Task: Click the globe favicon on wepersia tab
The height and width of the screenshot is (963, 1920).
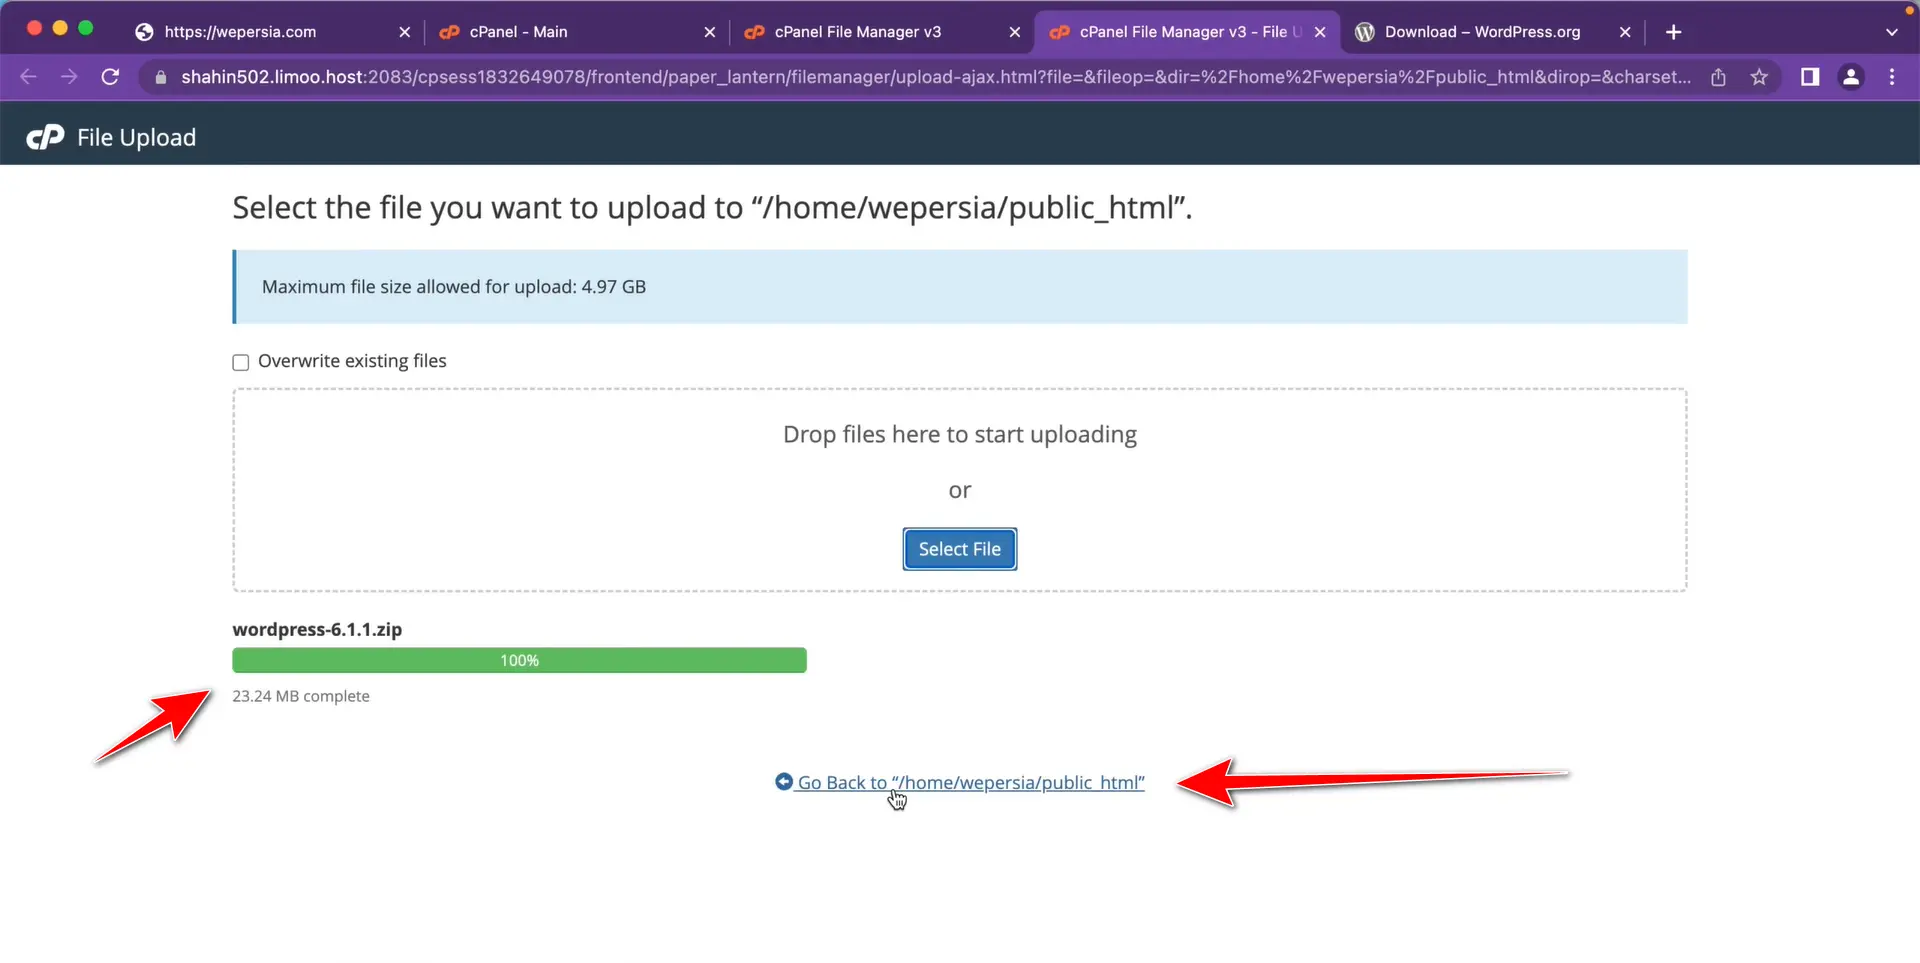Action: pos(144,32)
